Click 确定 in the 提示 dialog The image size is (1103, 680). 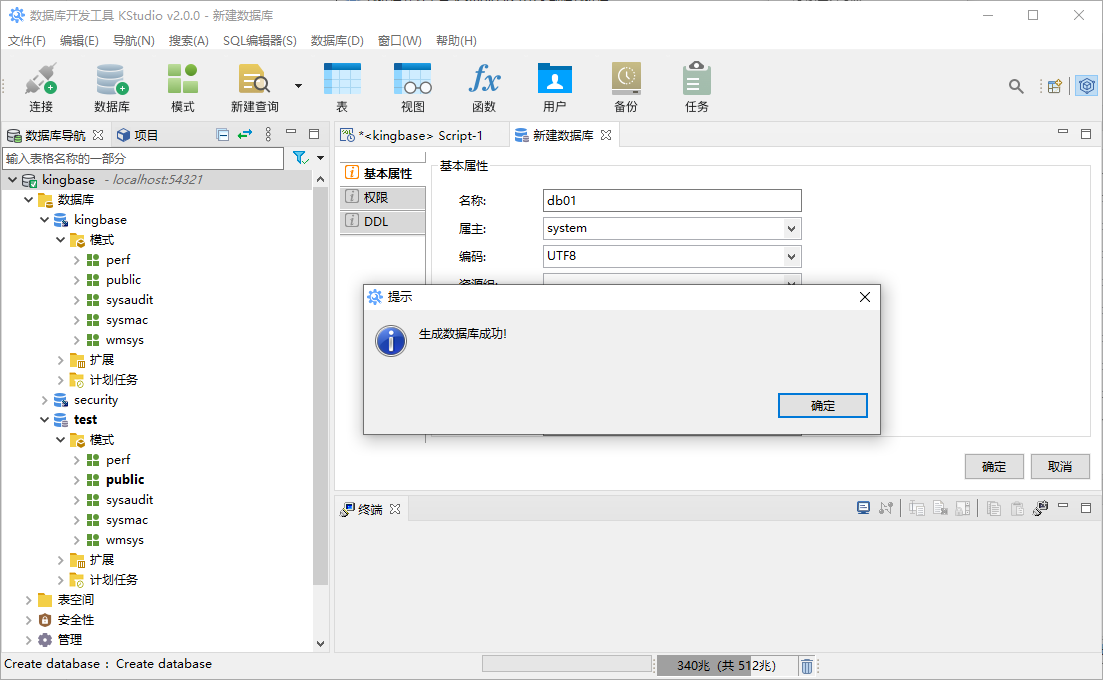822,405
